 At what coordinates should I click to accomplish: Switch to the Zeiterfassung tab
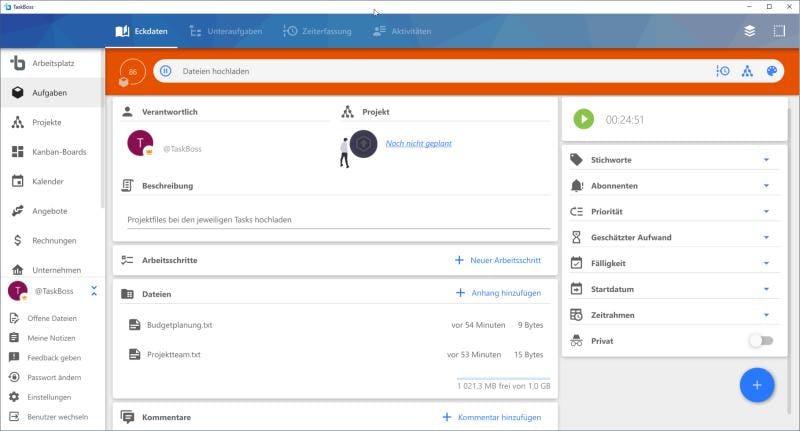click(317, 31)
